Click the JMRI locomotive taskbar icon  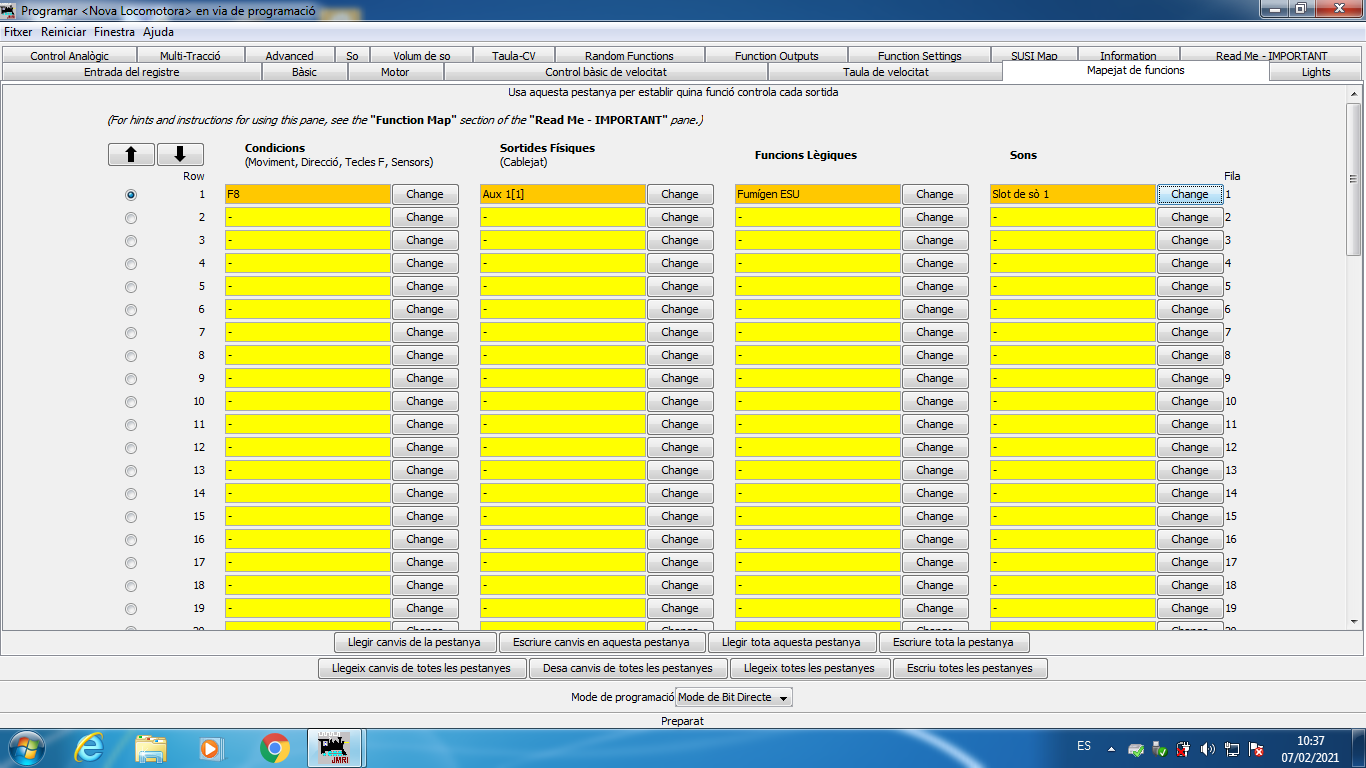(x=334, y=748)
